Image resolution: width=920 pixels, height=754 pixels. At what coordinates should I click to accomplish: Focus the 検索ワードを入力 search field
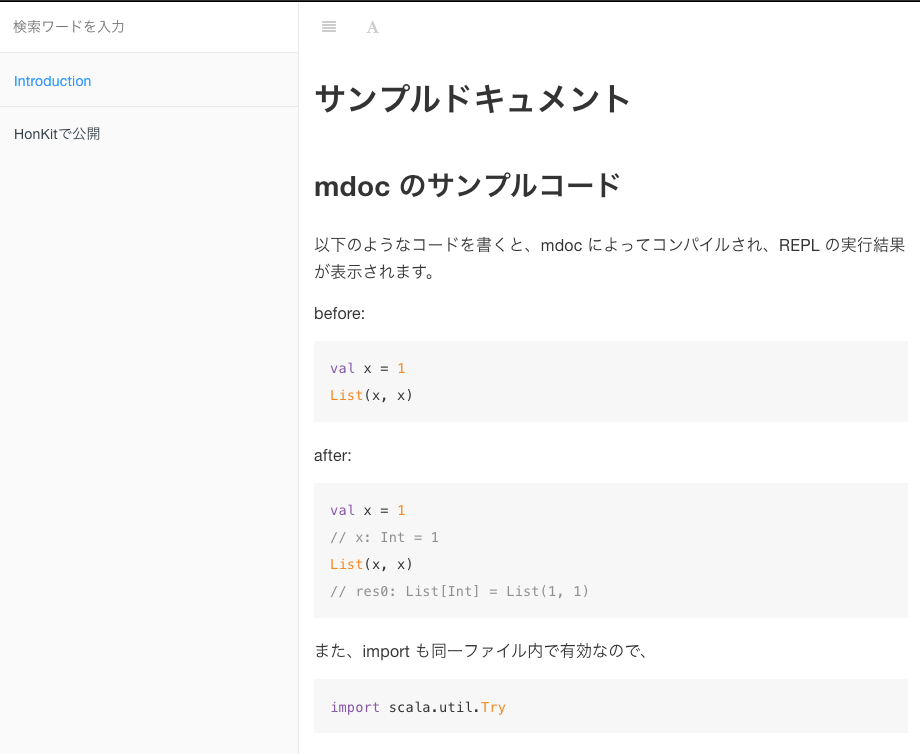tap(149, 27)
